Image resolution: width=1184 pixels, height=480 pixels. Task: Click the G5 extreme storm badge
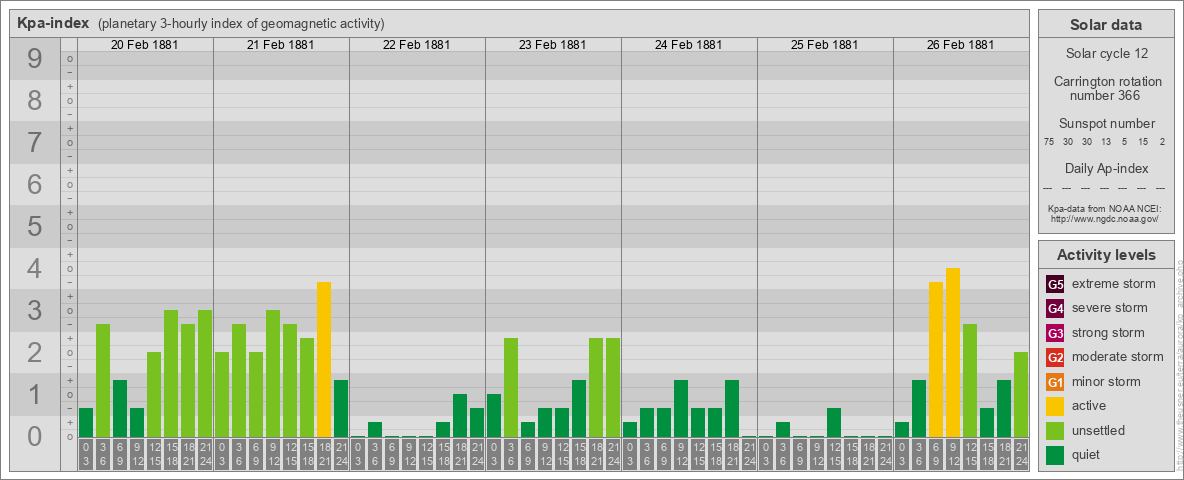[x=1055, y=285]
